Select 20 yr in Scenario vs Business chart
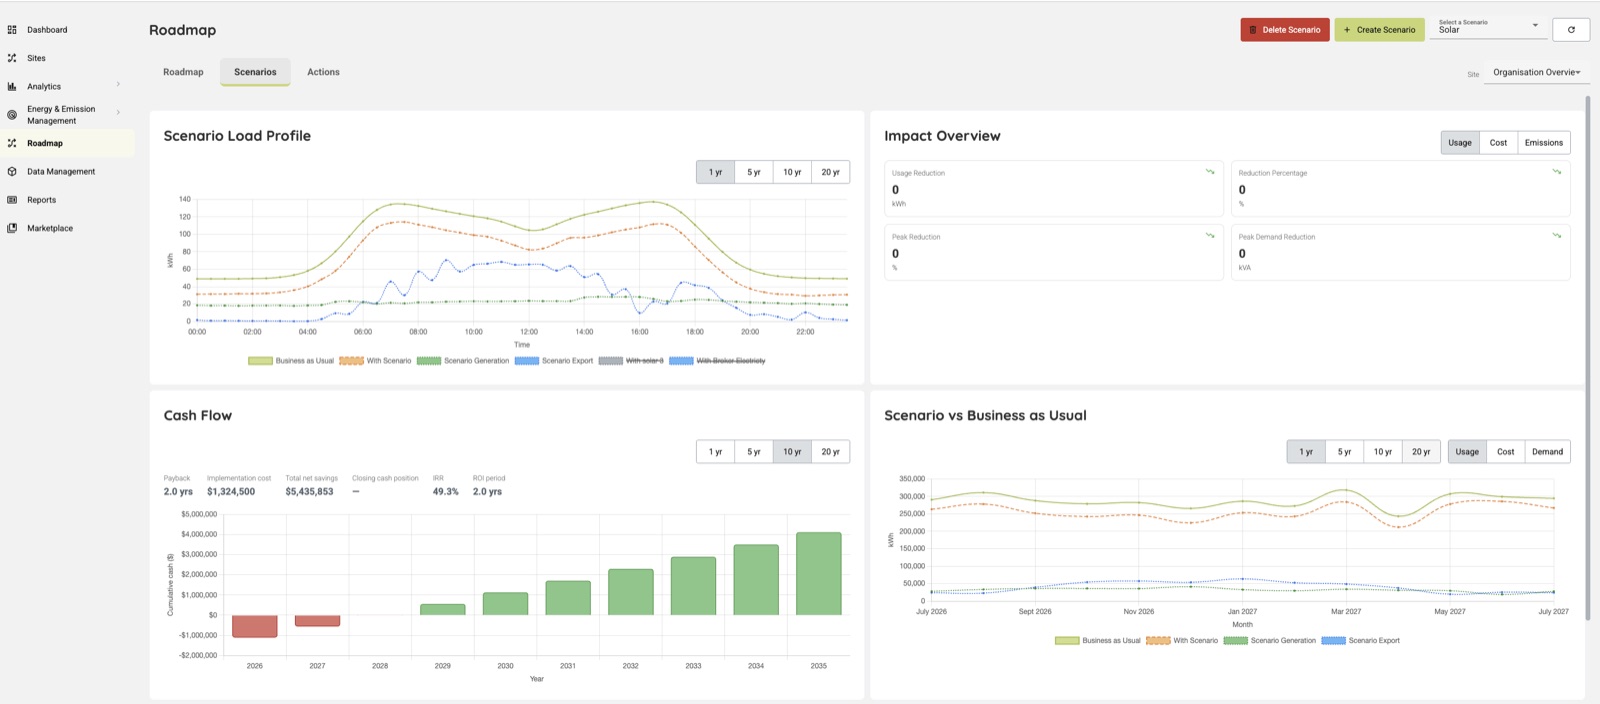 click(1421, 452)
